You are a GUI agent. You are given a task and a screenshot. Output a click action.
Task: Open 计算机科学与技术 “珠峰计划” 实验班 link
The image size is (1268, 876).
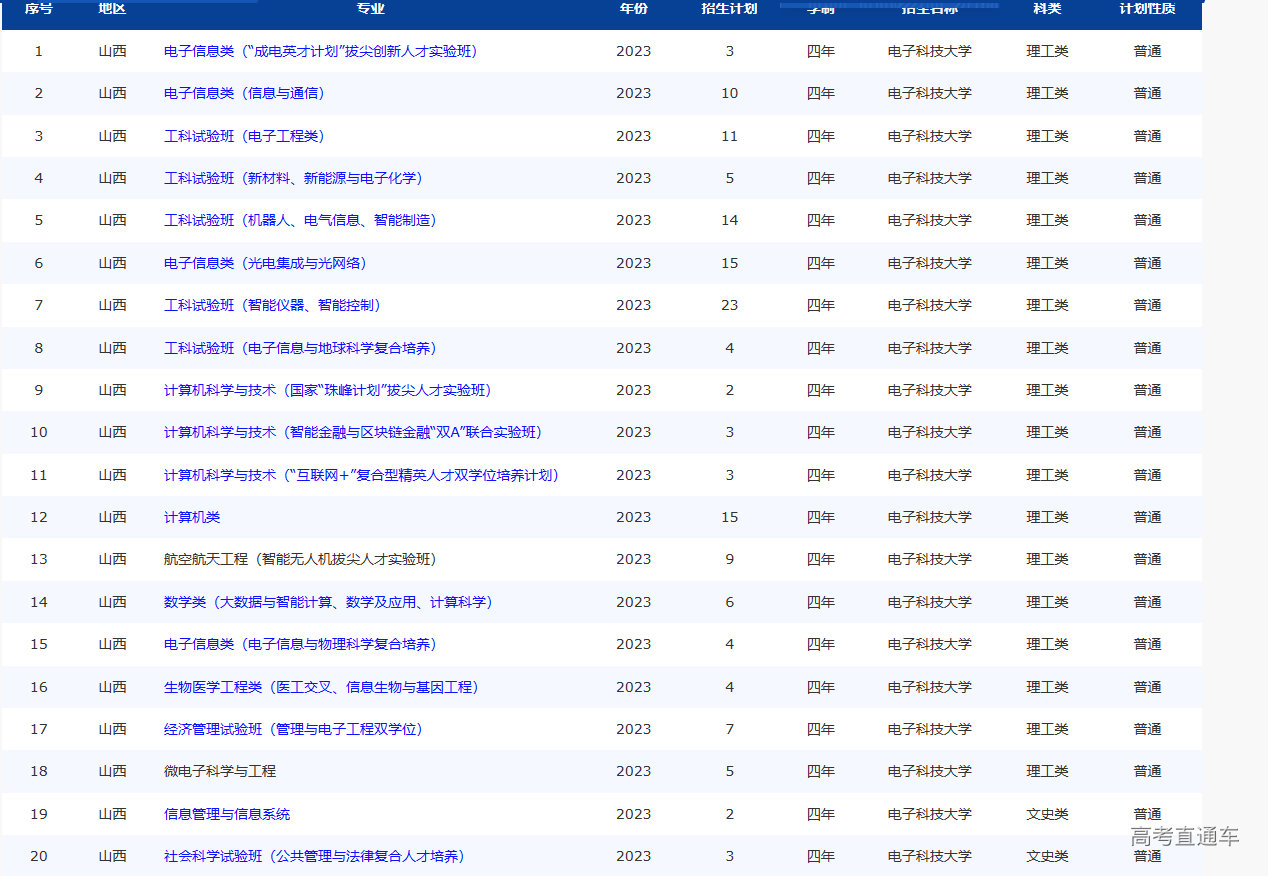327,390
